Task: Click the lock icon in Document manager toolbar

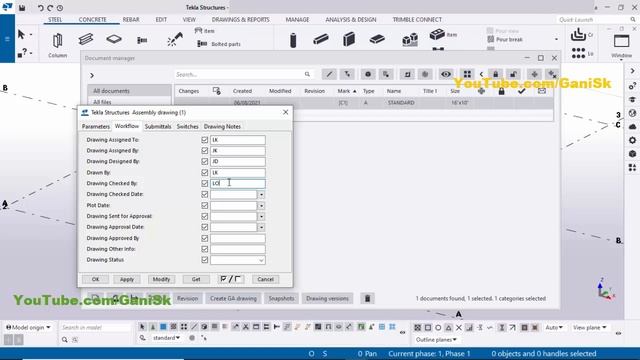Action: click(496, 74)
